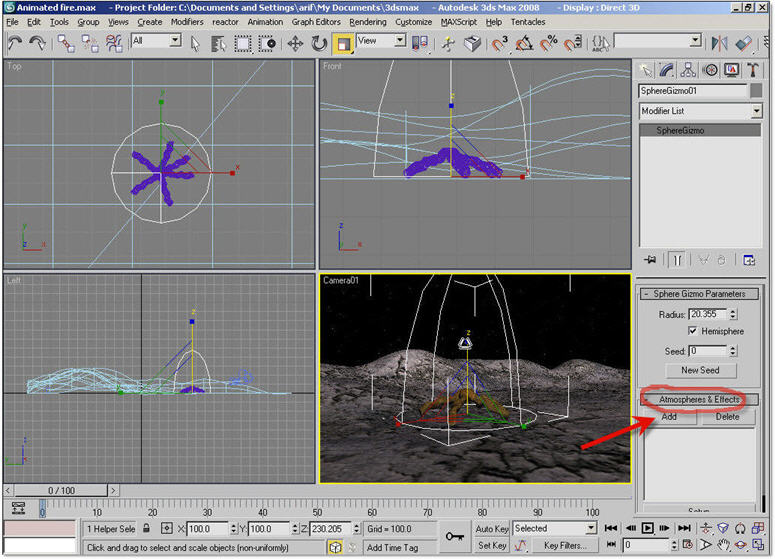Select the Move tool in the toolbar
The height and width of the screenshot is (559, 775).
(295, 43)
